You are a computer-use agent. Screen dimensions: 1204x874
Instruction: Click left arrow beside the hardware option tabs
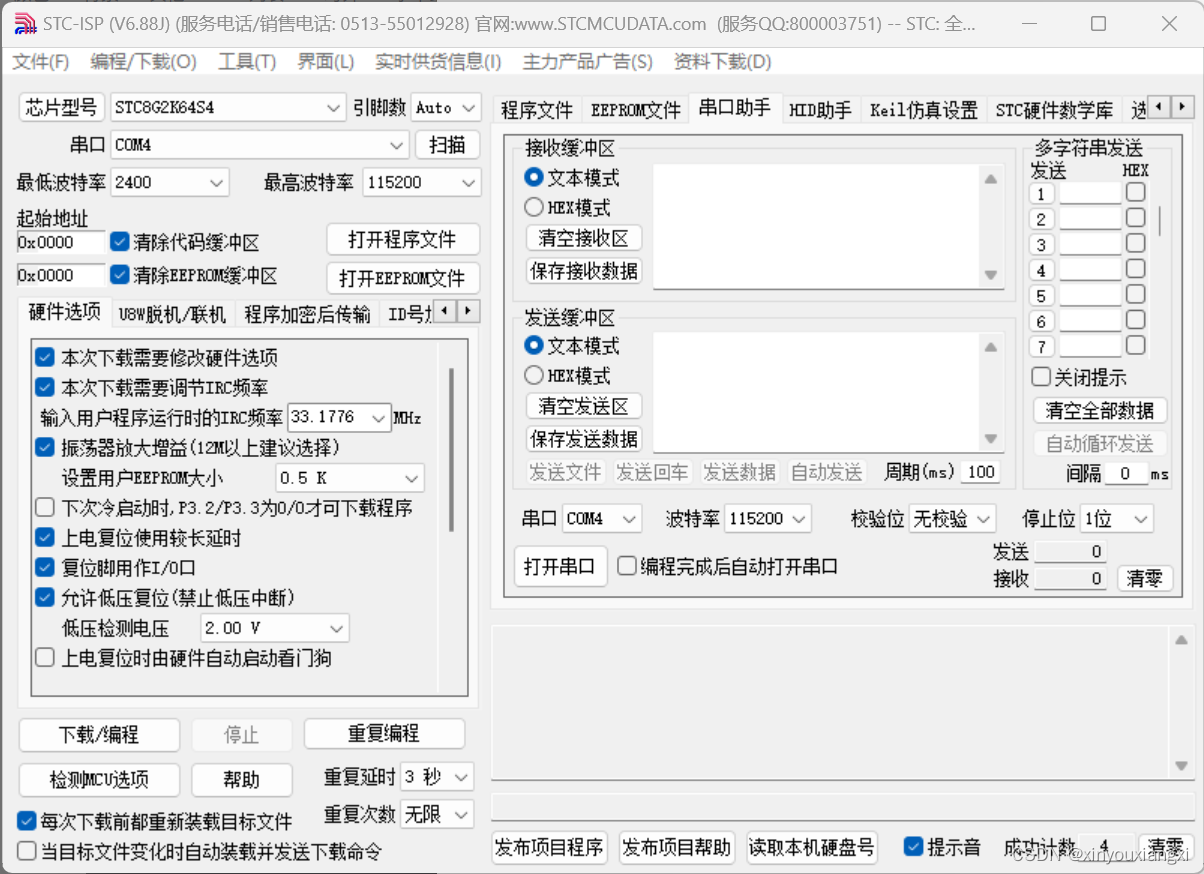[446, 311]
